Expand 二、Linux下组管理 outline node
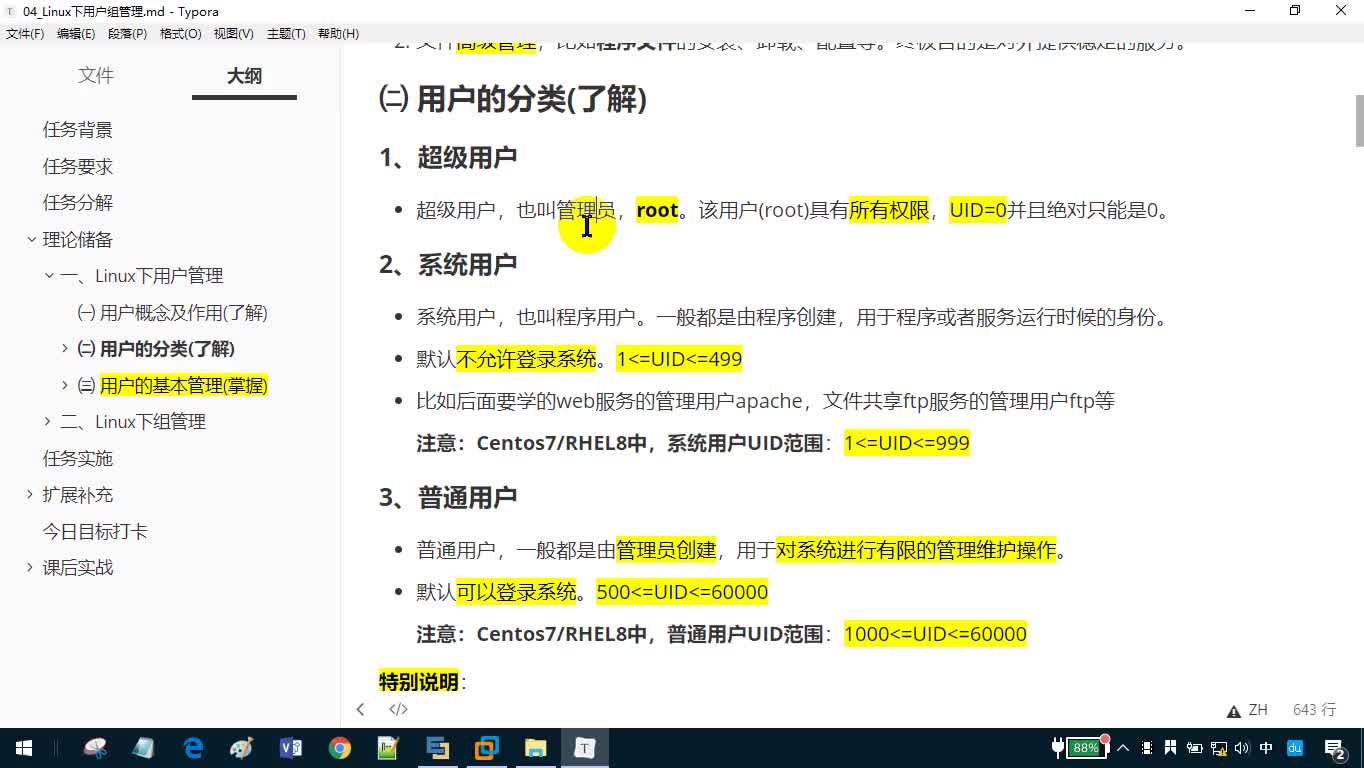The image size is (1364, 768). [48, 422]
